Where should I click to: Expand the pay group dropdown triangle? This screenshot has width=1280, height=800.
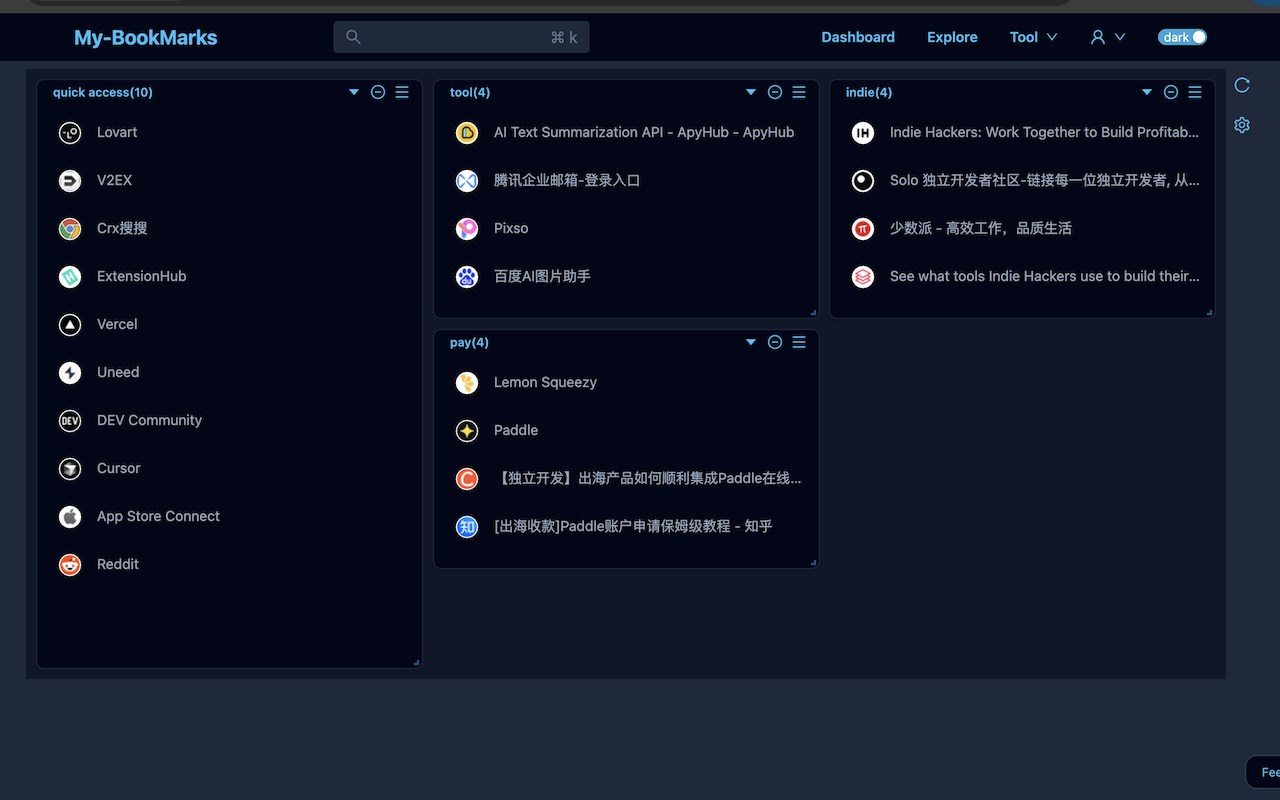click(x=751, y=342)
